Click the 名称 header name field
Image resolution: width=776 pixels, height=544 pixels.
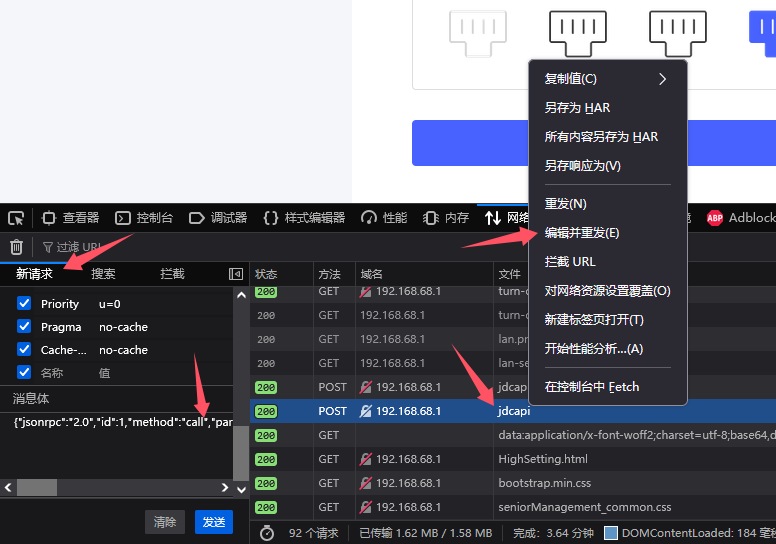click(x=52, y=373)
